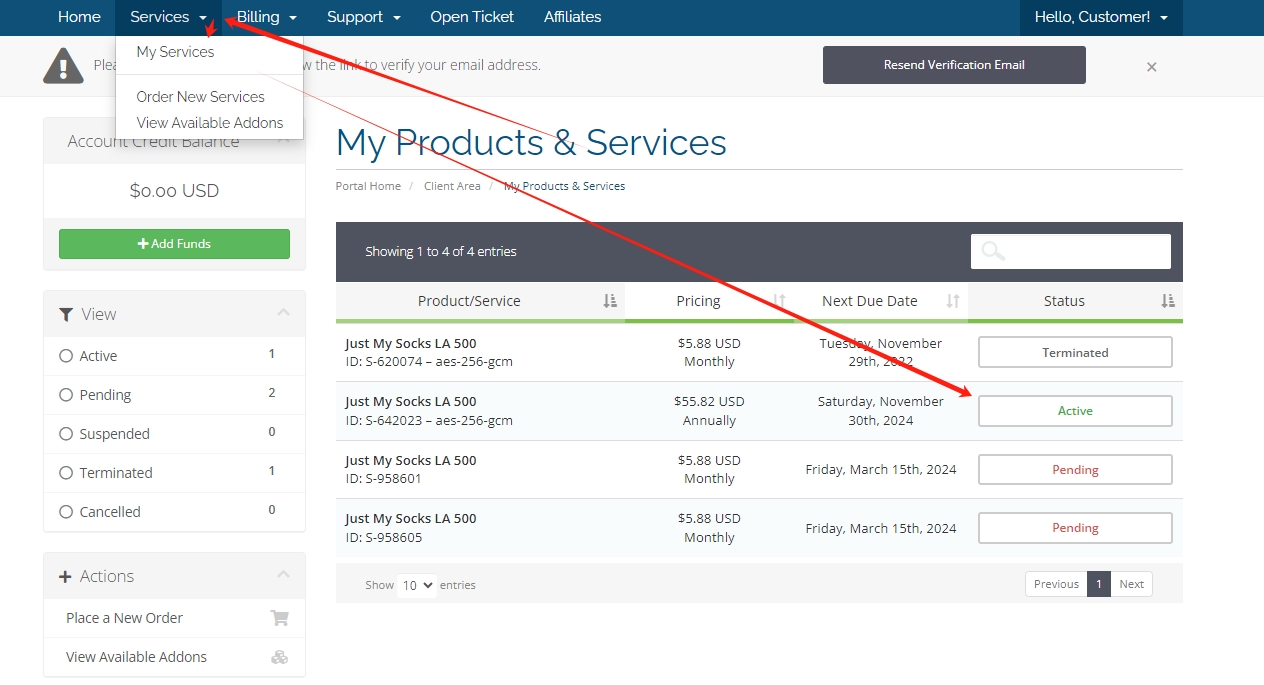Collapse the View panel with chevron

283,314
